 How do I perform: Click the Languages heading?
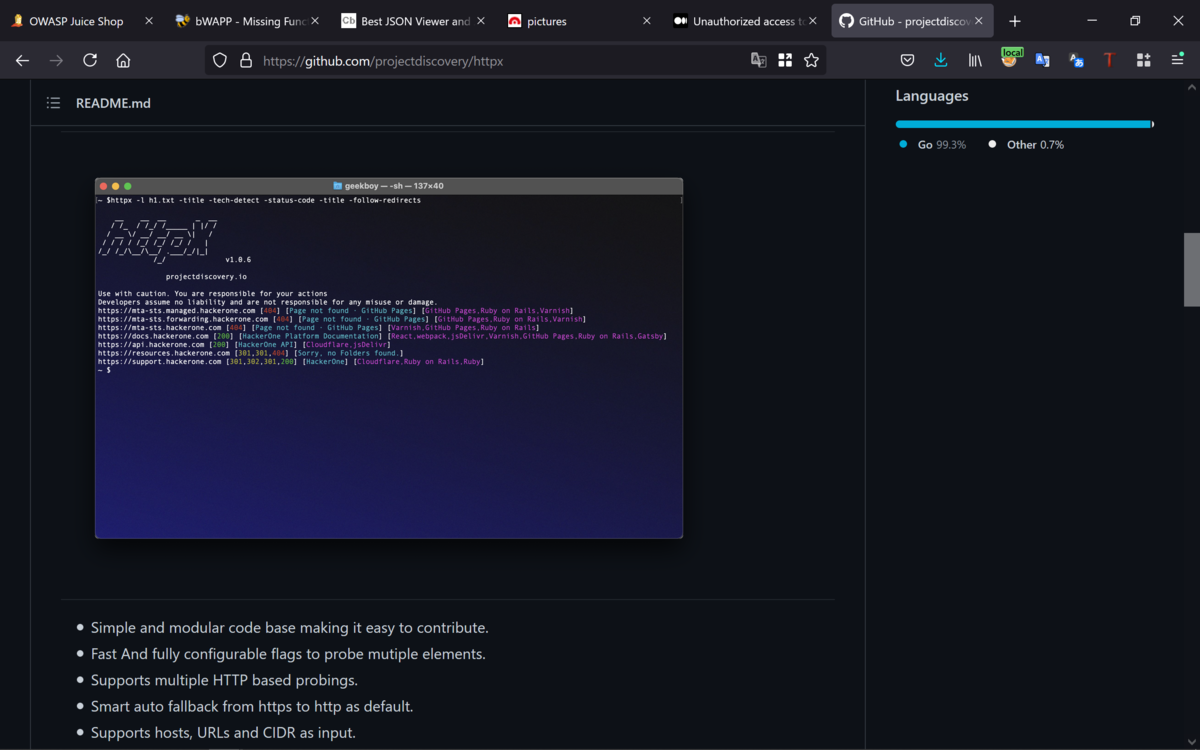tap(932, 96)
